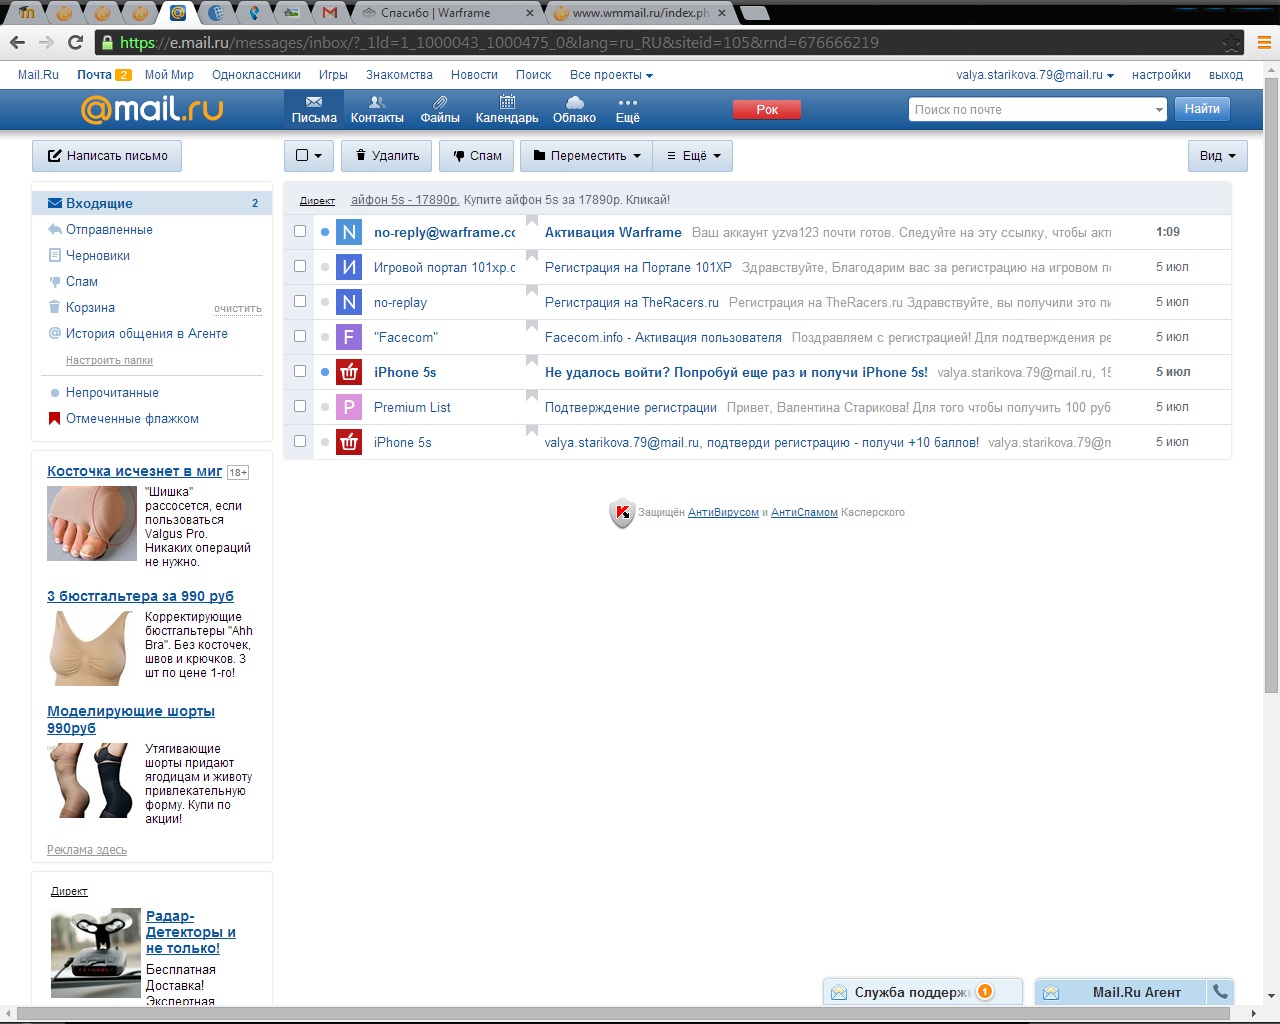
Task: Open the Вид view dropdown
Action: 1217,156
